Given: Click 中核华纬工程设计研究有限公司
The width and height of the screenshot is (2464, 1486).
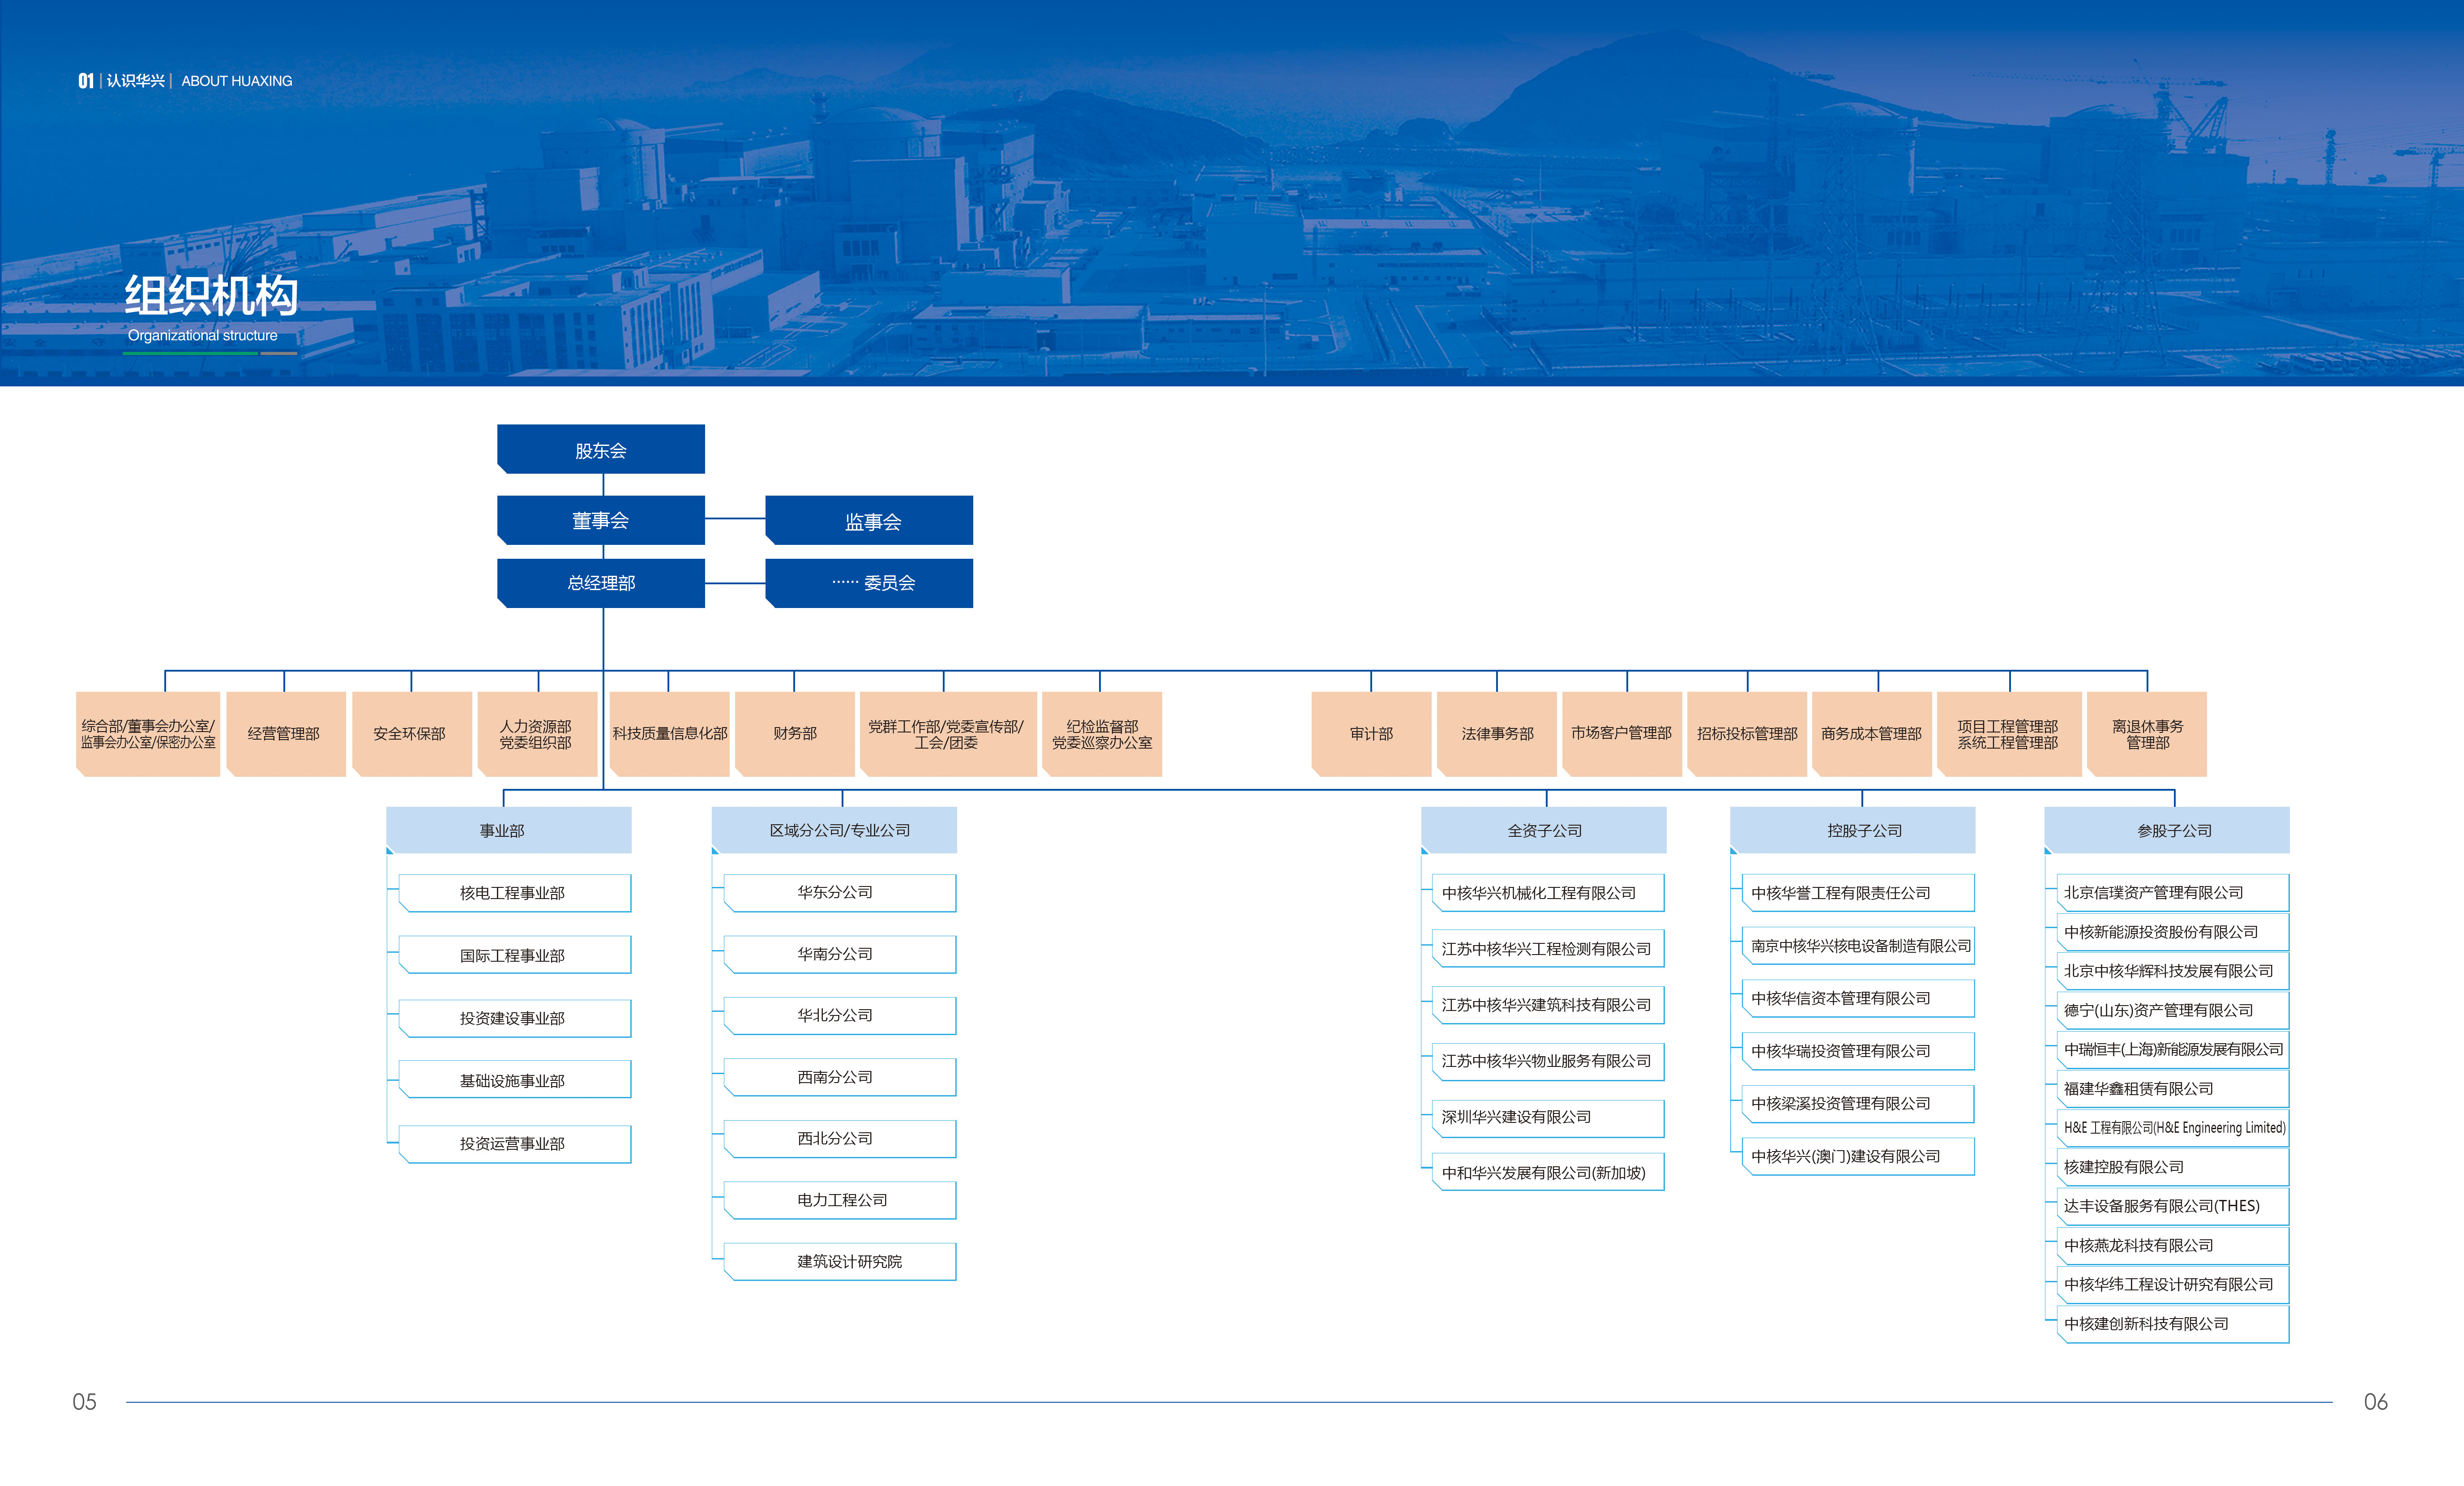Looking at the screenshot, I should pos(2173,1284).
